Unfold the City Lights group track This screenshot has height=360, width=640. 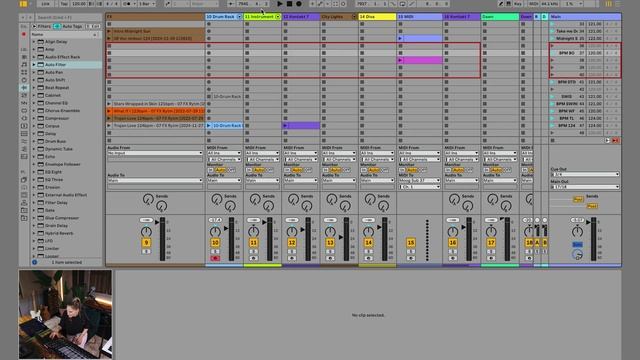(x=354, y=17)
